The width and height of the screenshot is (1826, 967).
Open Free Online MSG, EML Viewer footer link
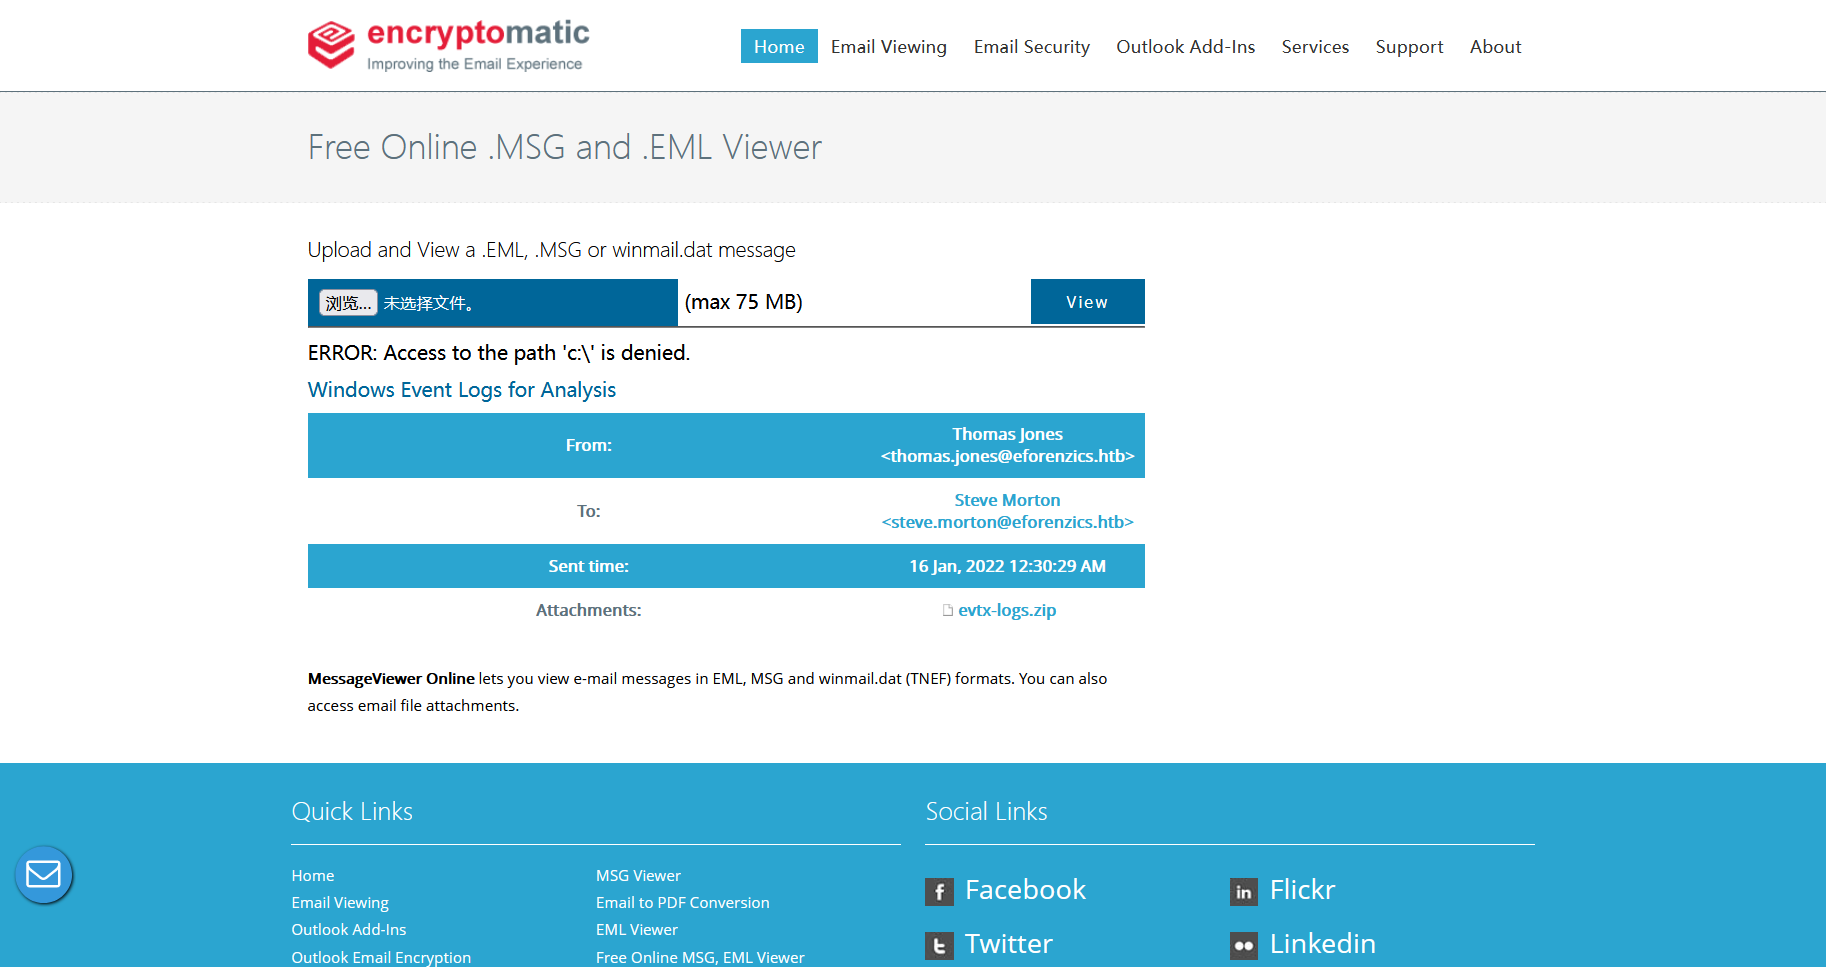(x=700, y=957)
